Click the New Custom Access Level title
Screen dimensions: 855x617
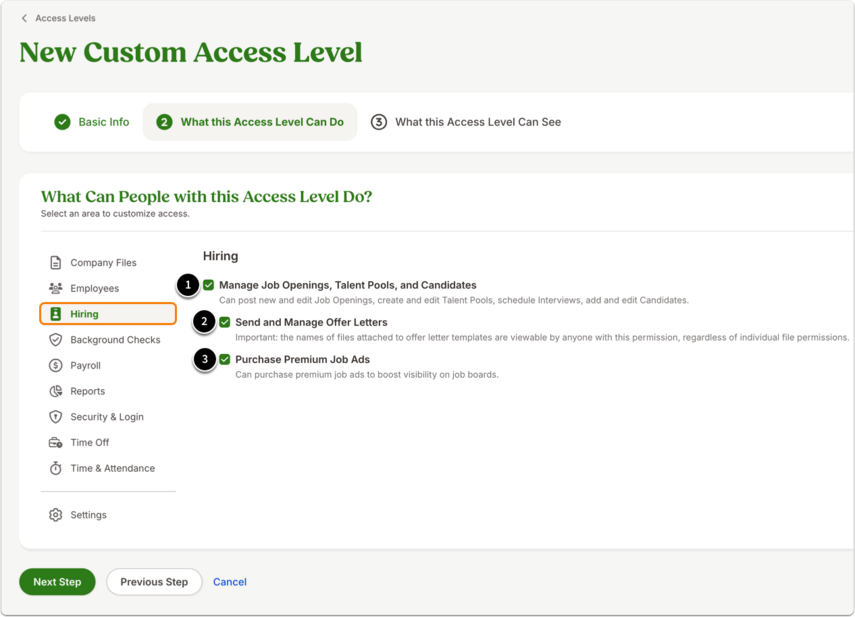coord(191,52)
